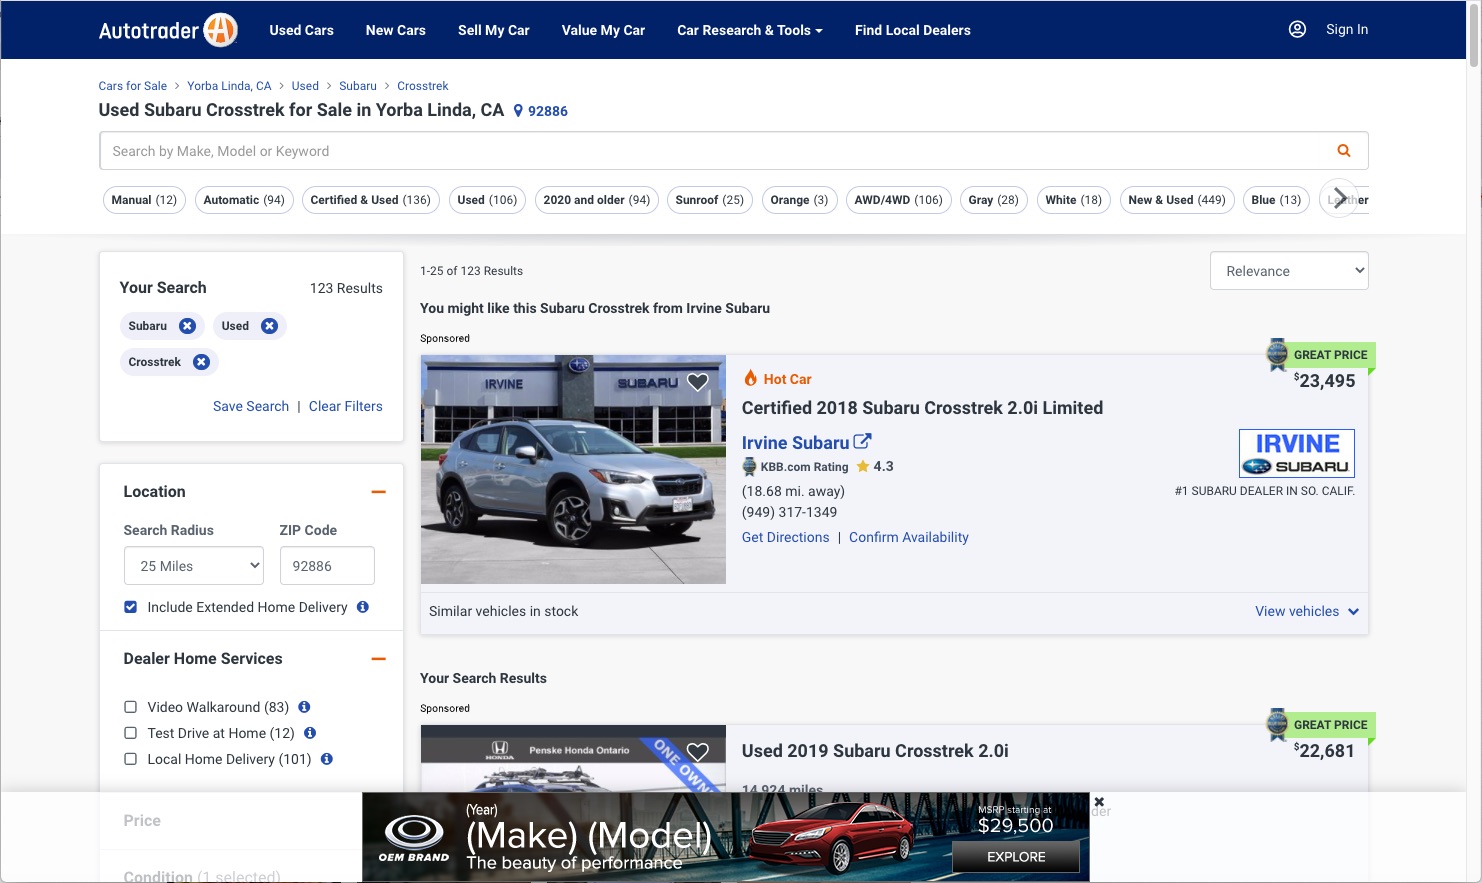The height and width of the screenshot is (883, 1482).
Task: Click the KBB.com rating badge icon
Action: (x=749, y=466)
